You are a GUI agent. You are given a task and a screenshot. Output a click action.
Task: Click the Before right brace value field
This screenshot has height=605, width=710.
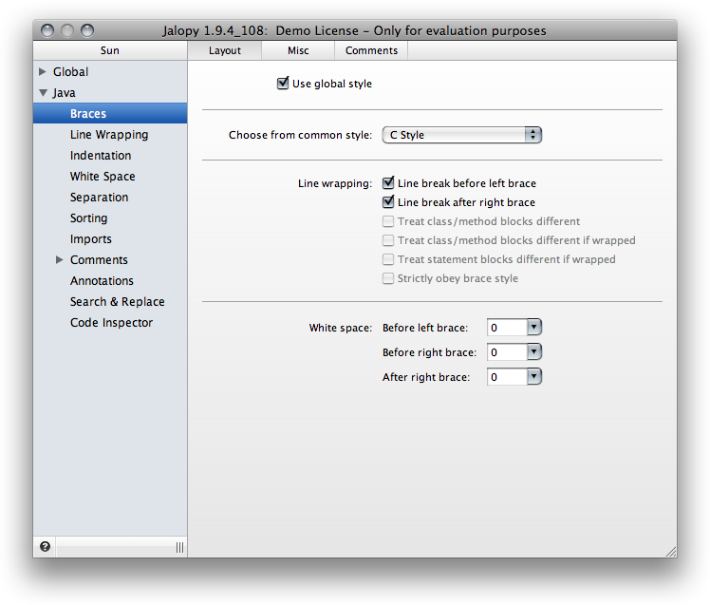507,352
